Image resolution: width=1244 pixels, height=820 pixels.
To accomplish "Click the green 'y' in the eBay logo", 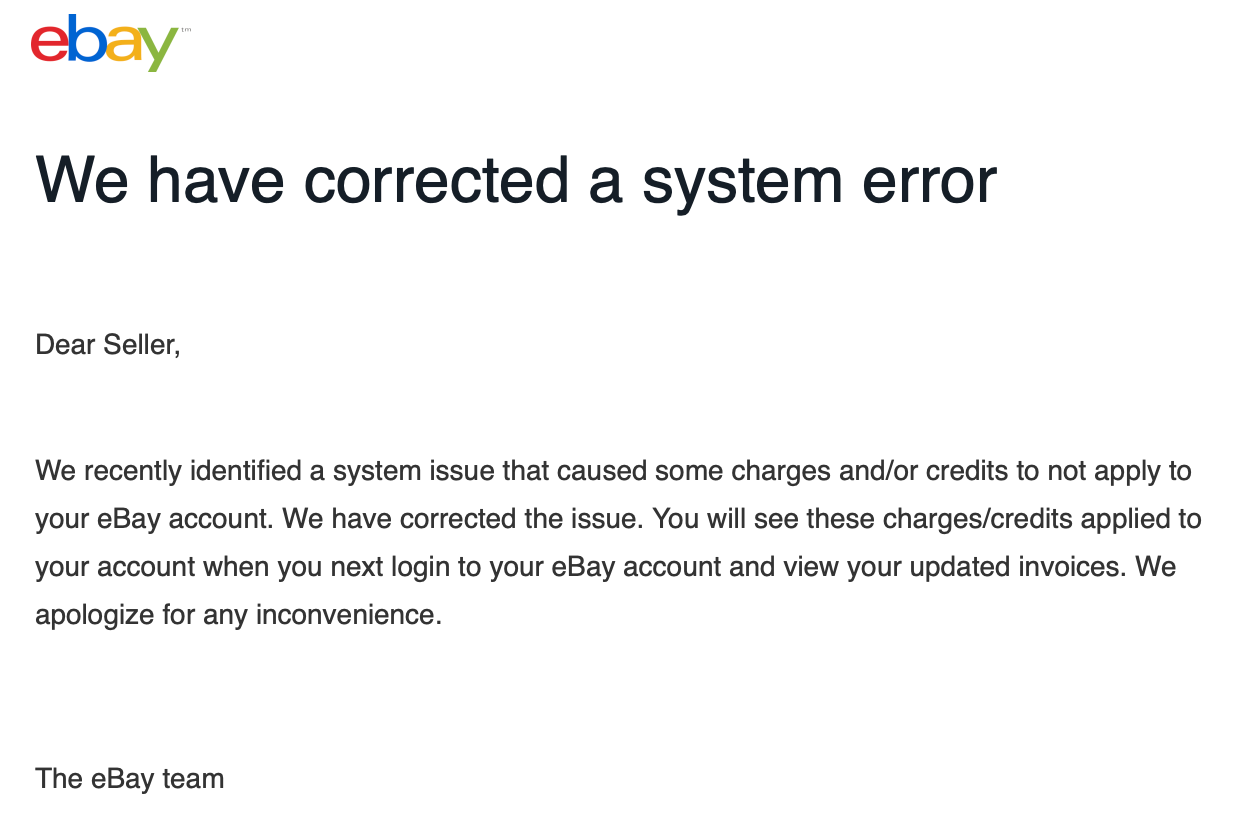I will point(158,50).
